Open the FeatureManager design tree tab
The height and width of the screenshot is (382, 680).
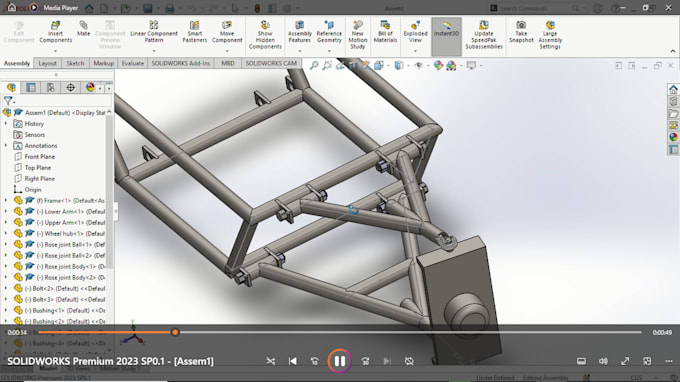11,88
